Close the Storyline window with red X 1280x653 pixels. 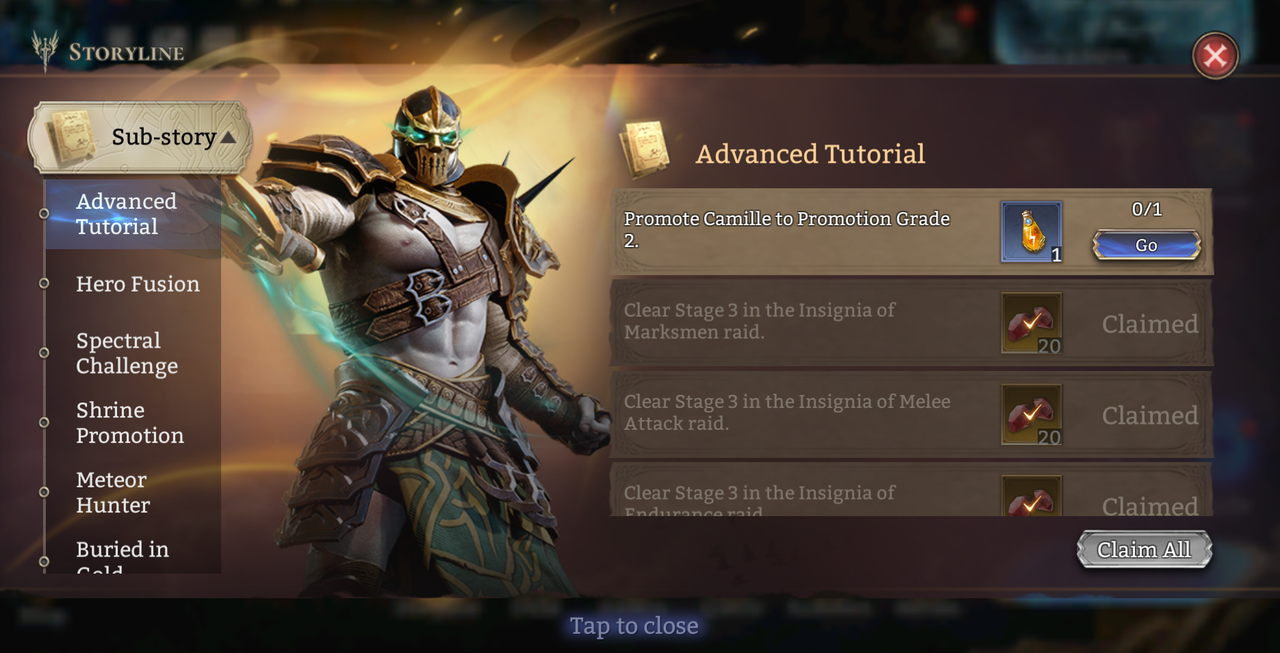pos(1215,56)
